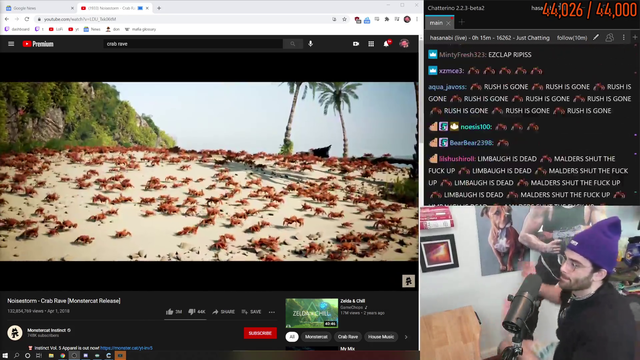Open a new Chrome tab
Viewport: 640px width, 360px height.
159,8
